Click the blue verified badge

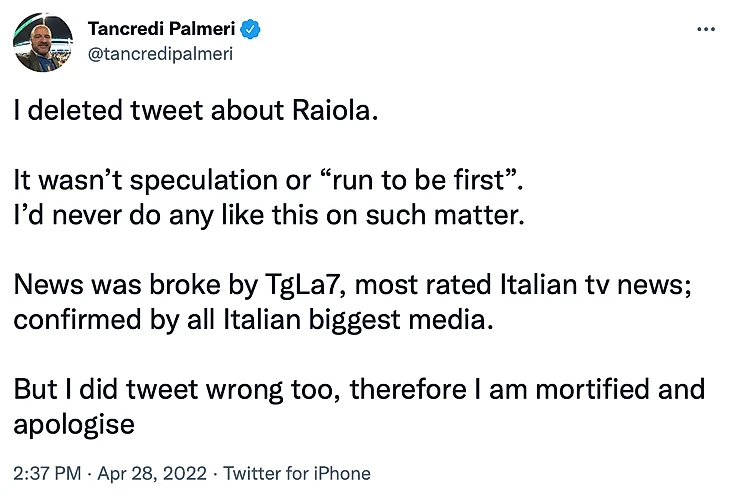[250, 29]
